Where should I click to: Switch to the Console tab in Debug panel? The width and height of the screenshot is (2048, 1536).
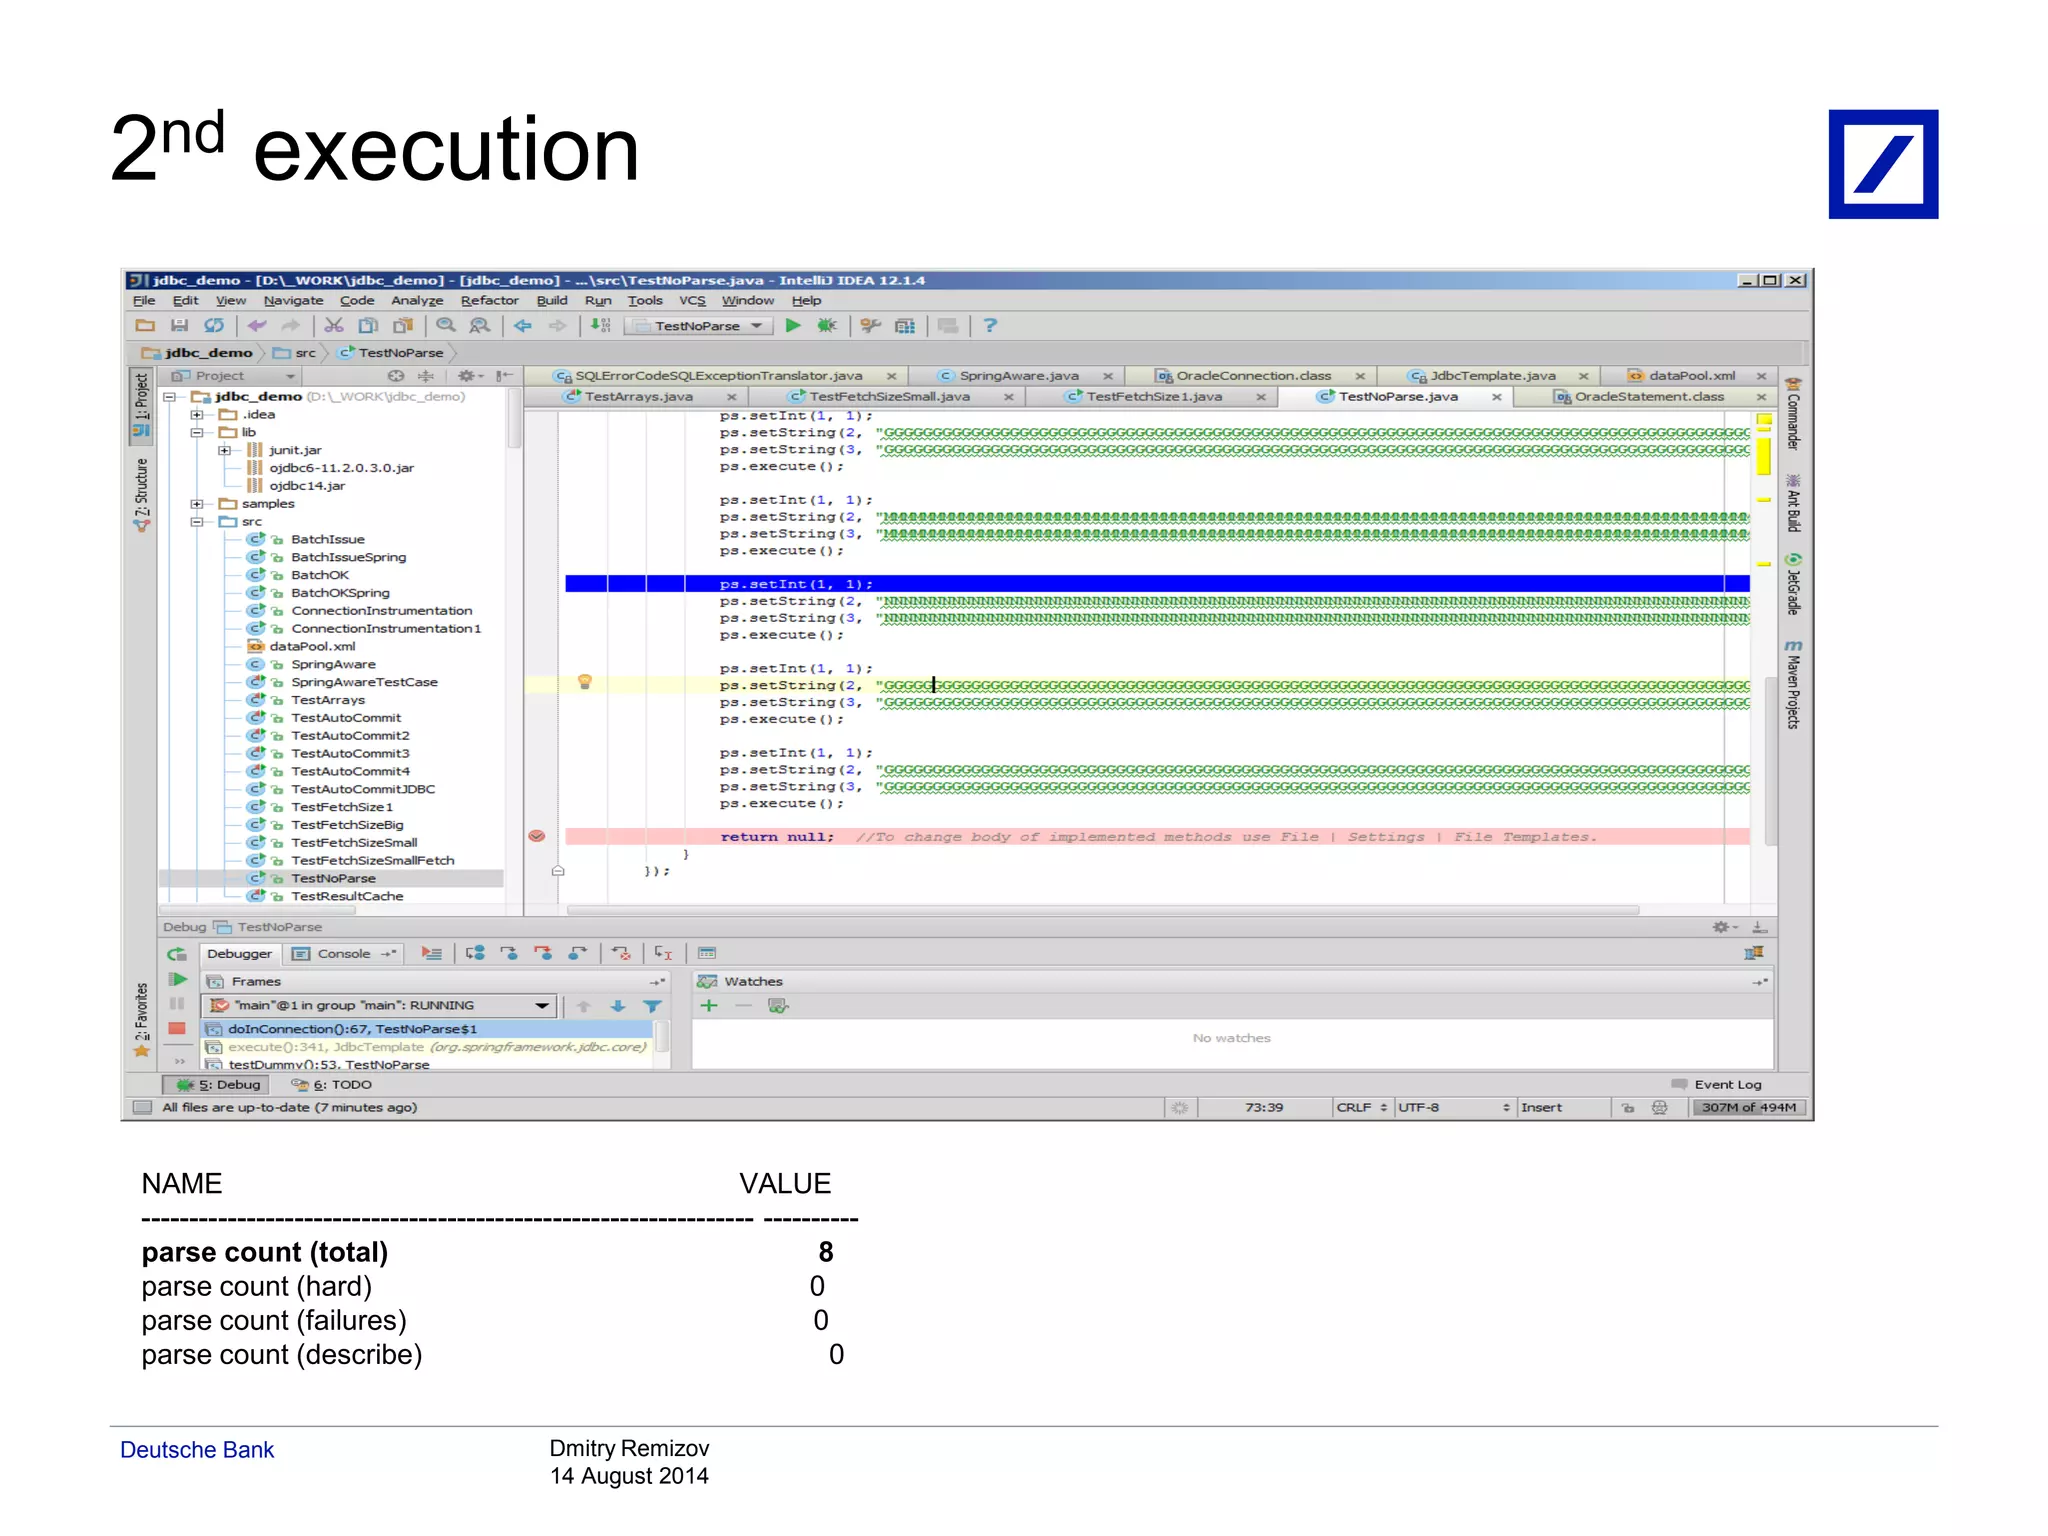coord(344,954)
